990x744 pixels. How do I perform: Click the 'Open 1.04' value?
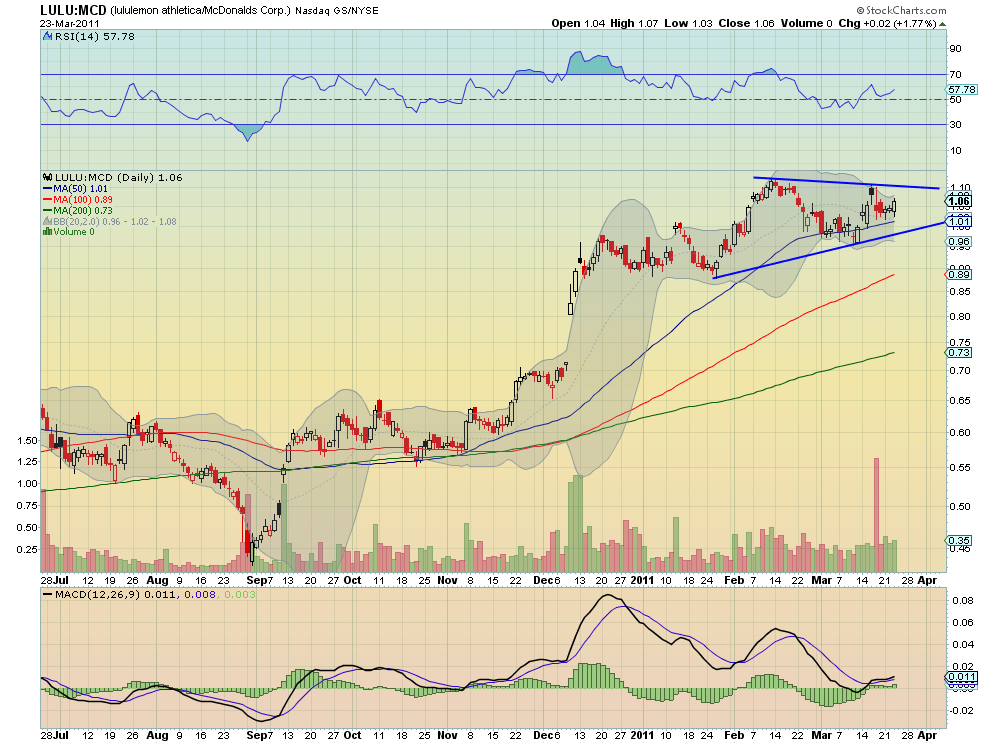[x=578, y=23]
